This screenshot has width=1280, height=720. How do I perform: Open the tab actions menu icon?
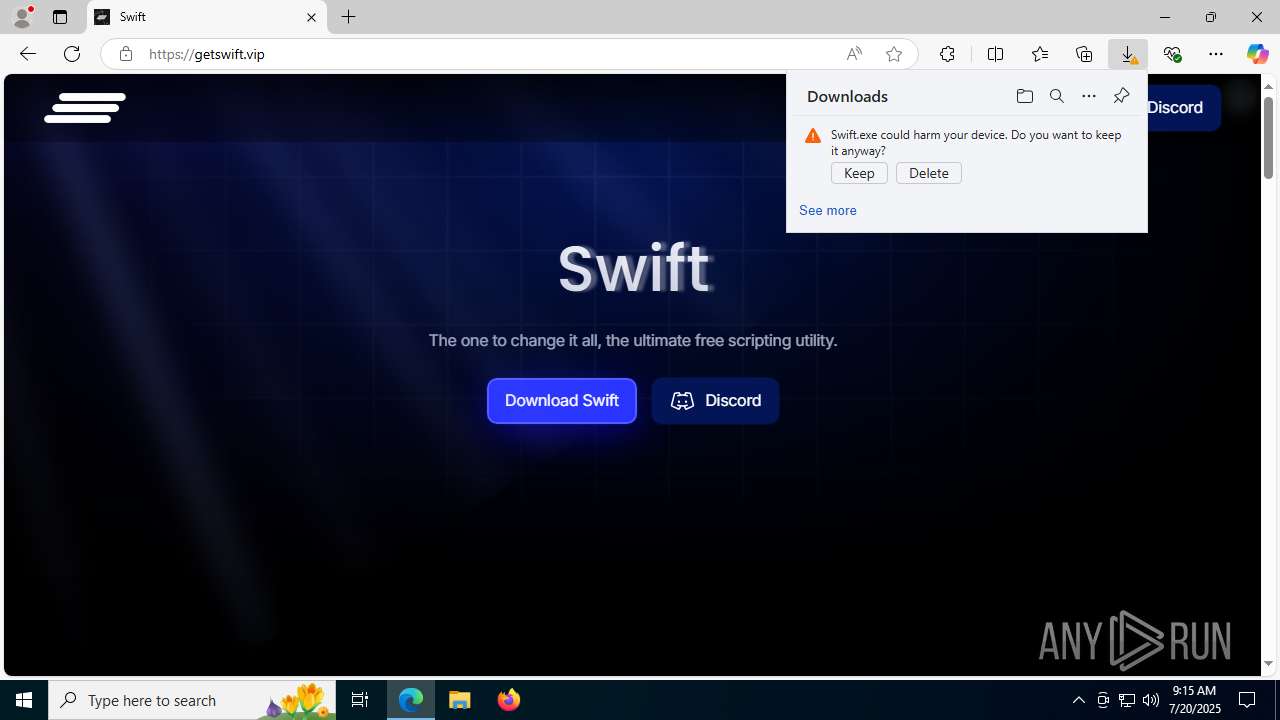(60, 17)
